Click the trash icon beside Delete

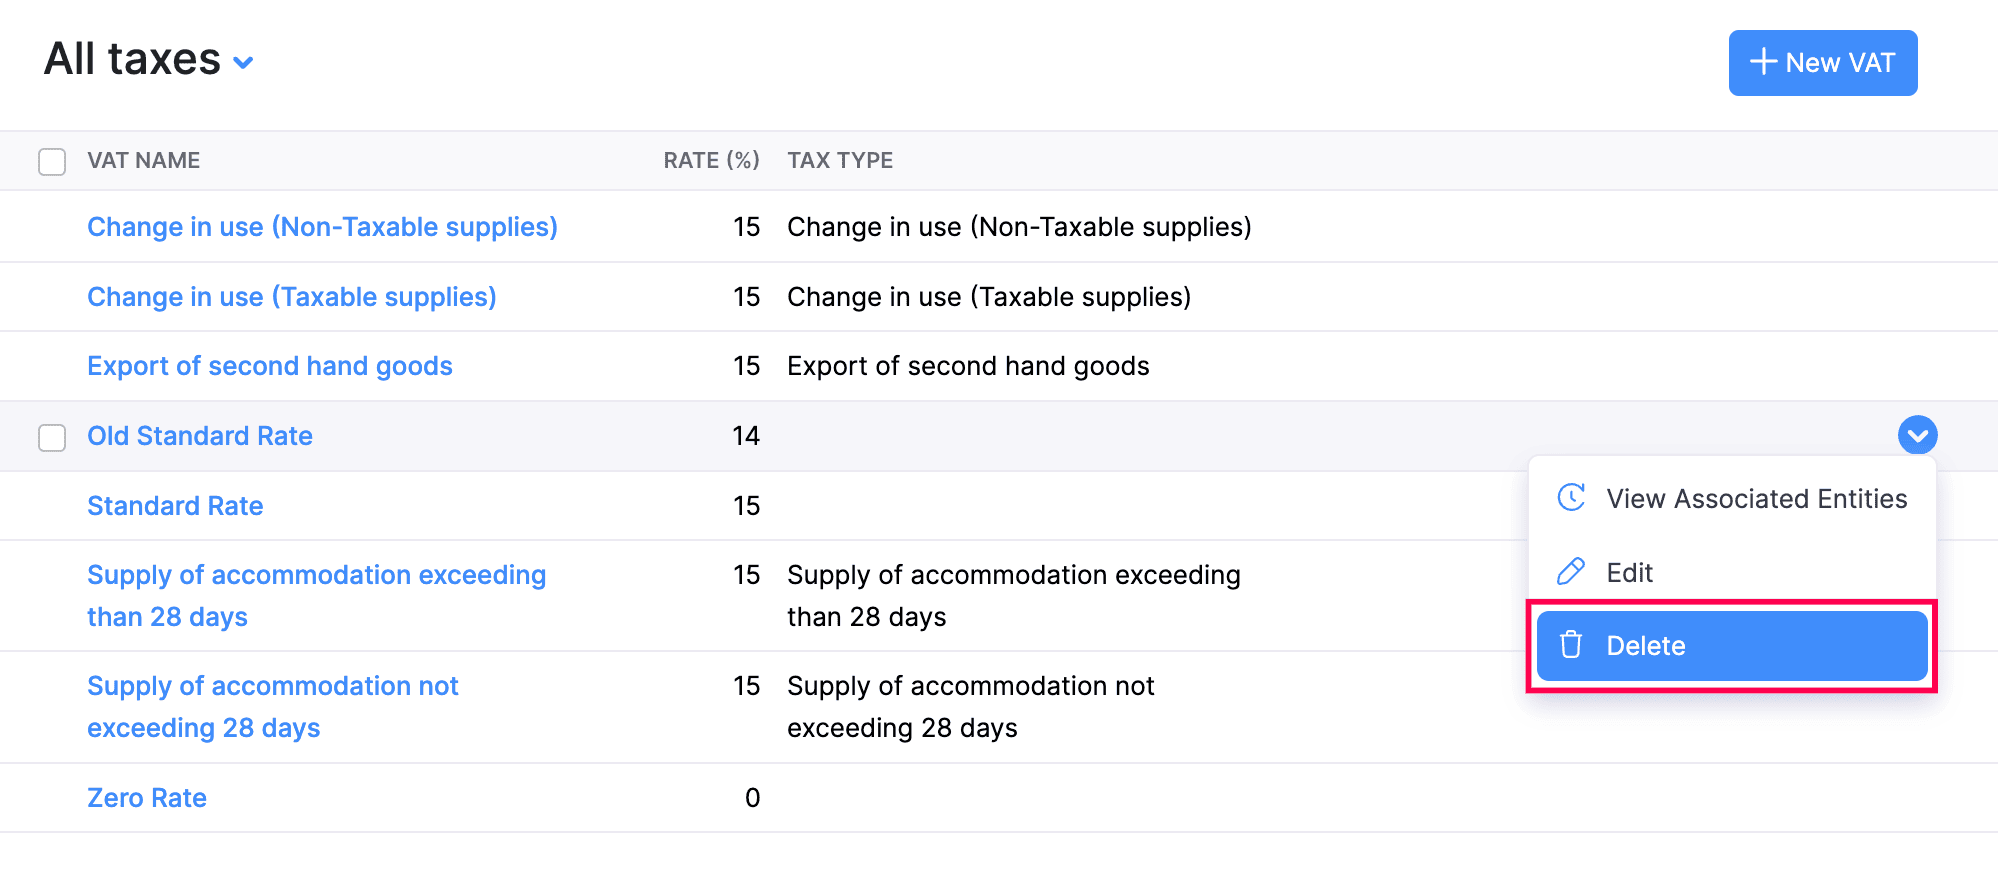[x=1571, y=645]
